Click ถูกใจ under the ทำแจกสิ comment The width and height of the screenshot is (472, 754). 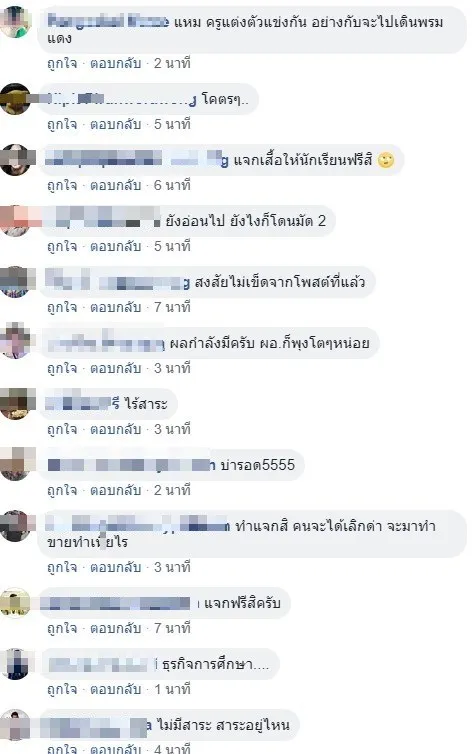click(62, 567)
